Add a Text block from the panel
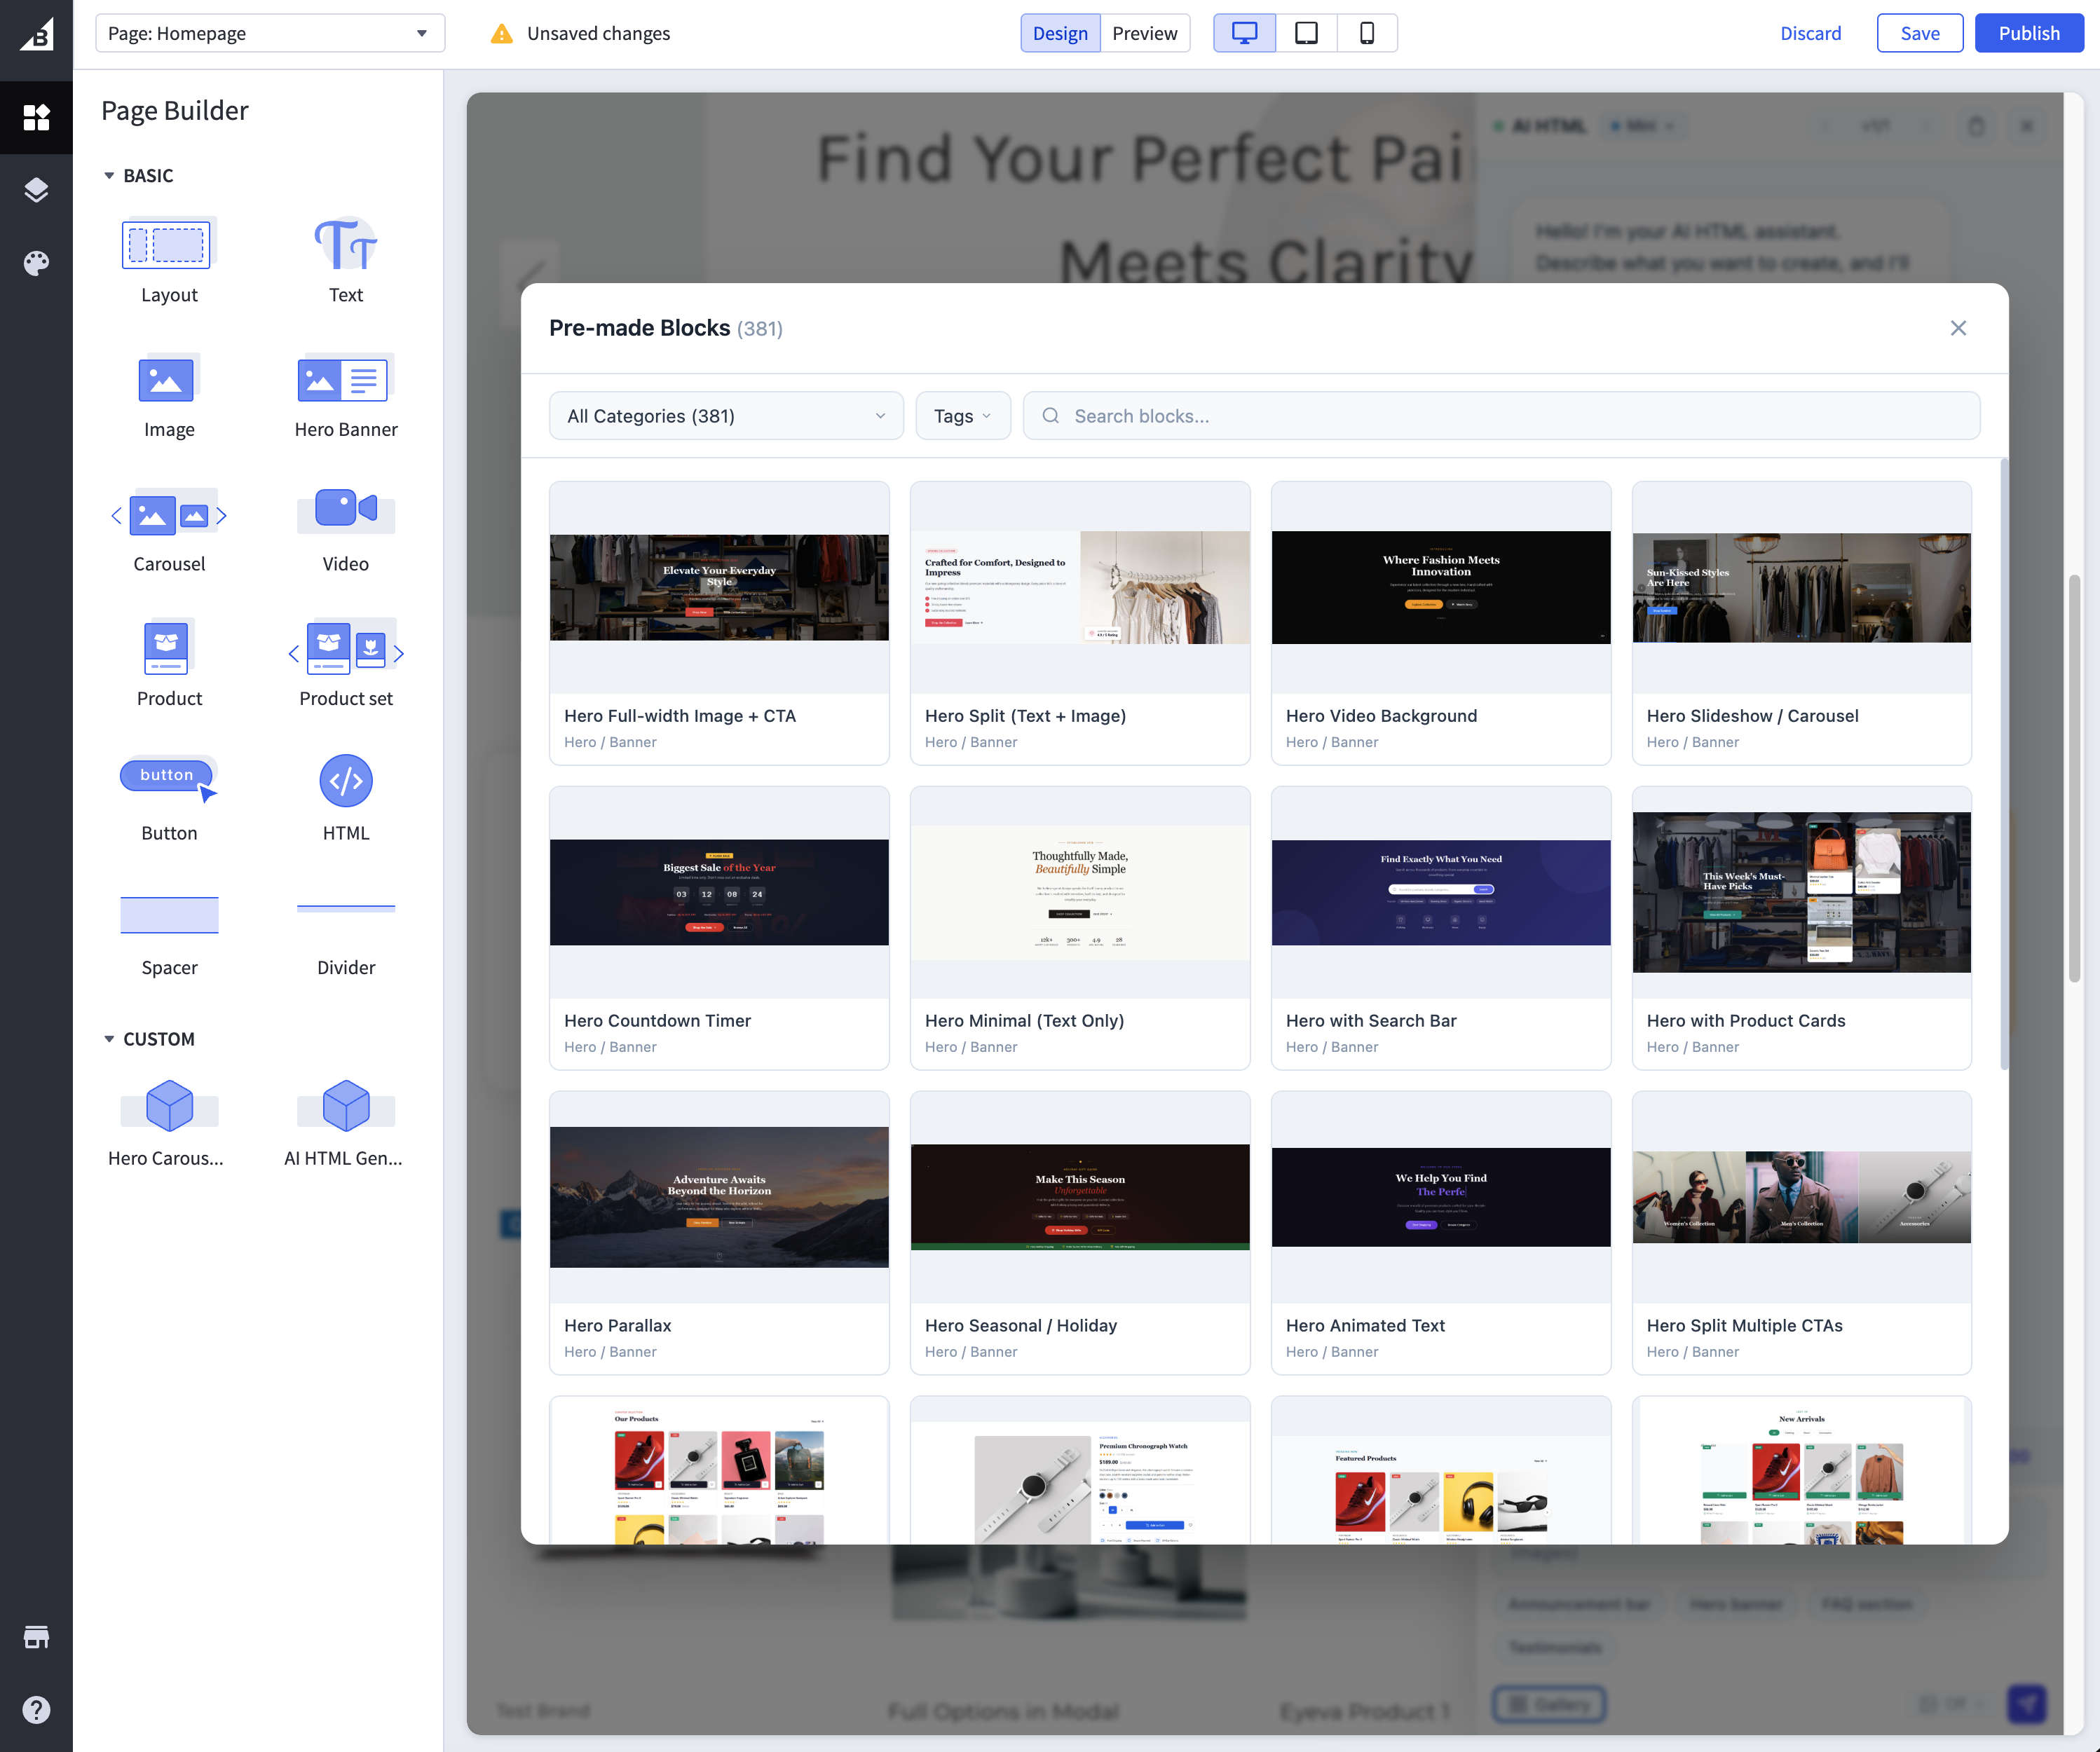Screen dimensions: 2100x1752 (345, 243)
